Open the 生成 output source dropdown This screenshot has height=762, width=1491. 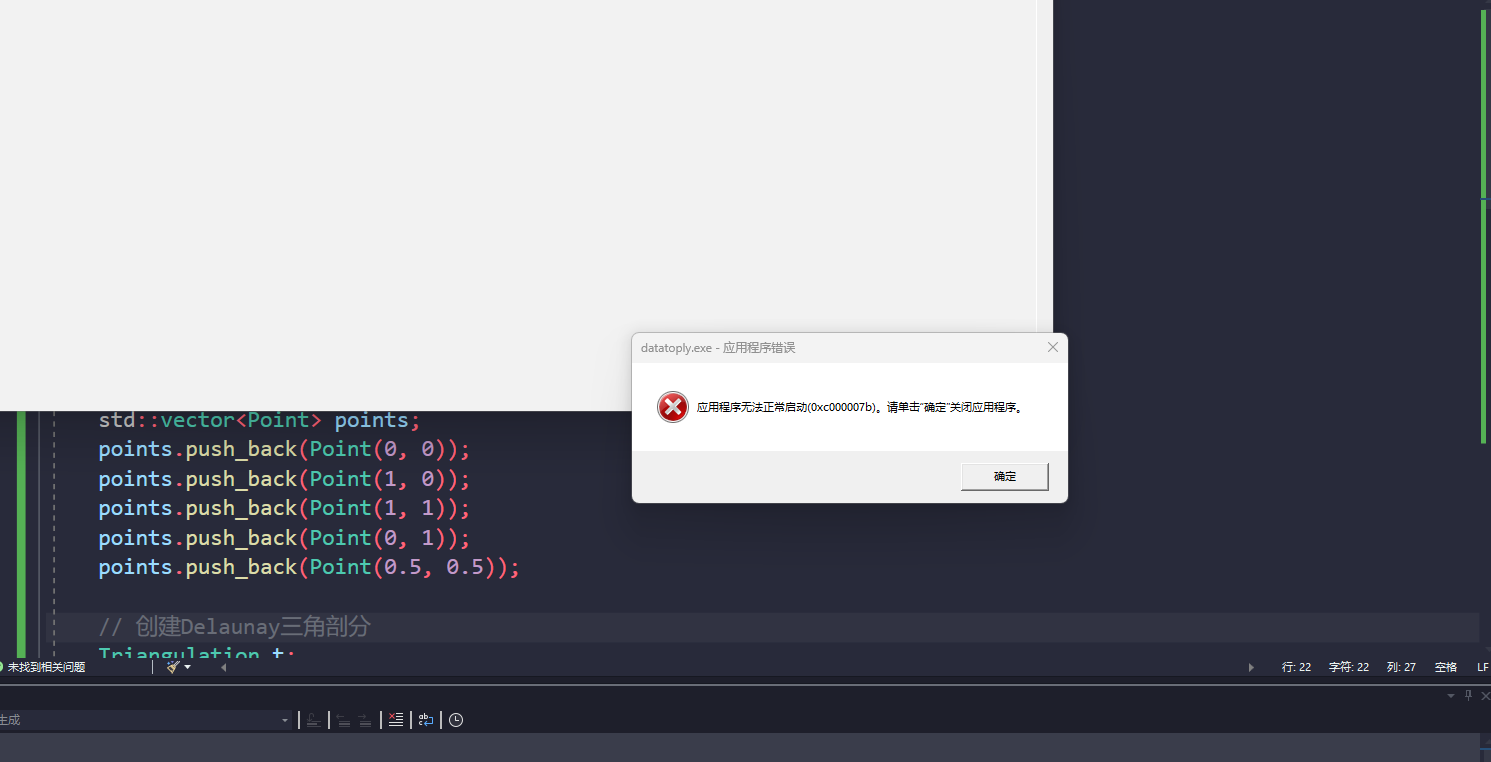(x=145, y=720)
